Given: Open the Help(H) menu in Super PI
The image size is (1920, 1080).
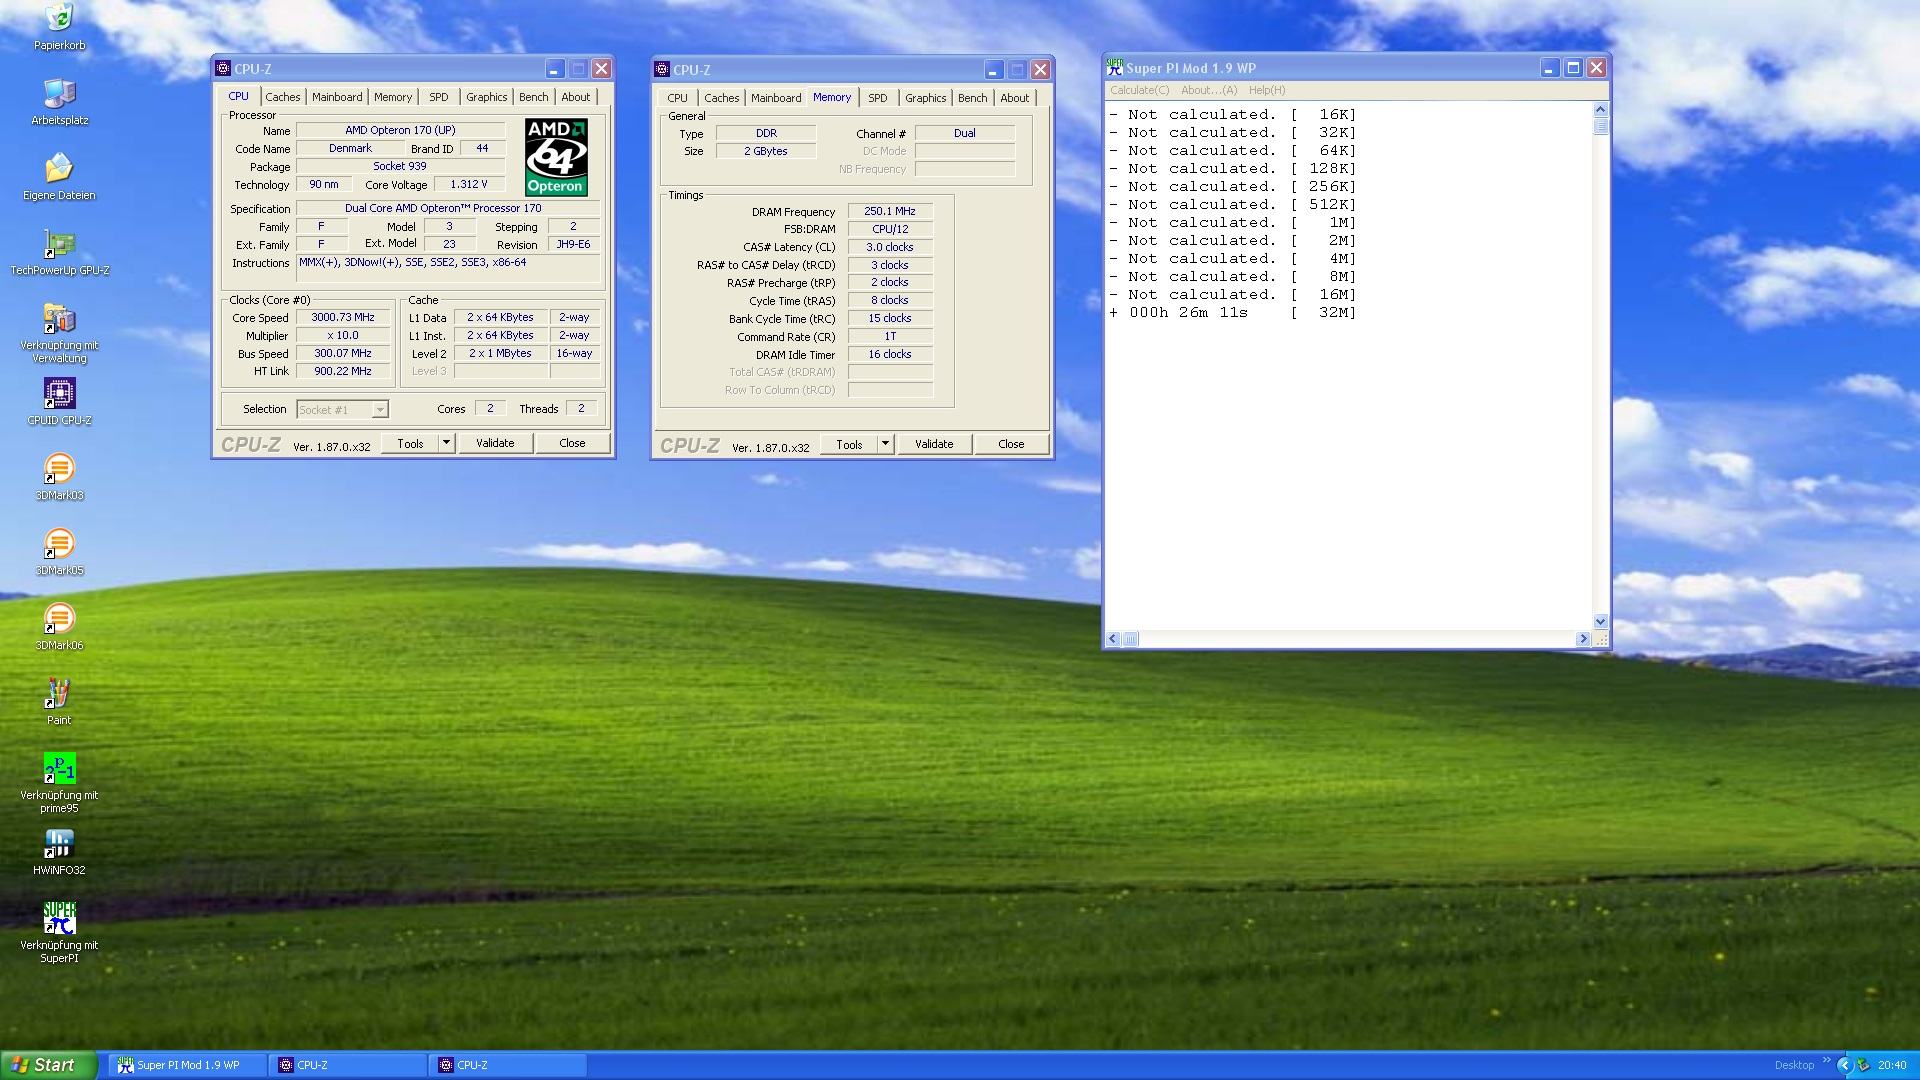Looking at the screenshot, I should pos(1266,90).
